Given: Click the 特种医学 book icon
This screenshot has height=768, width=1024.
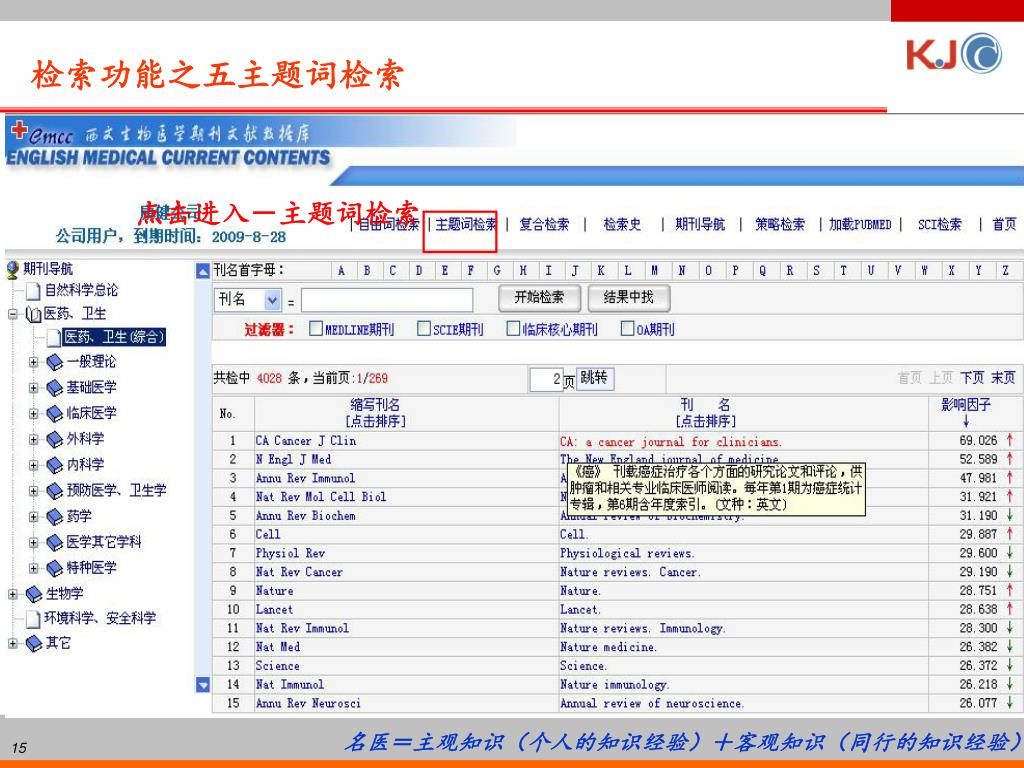Looking at the screenshot, I should pos(55,568).
